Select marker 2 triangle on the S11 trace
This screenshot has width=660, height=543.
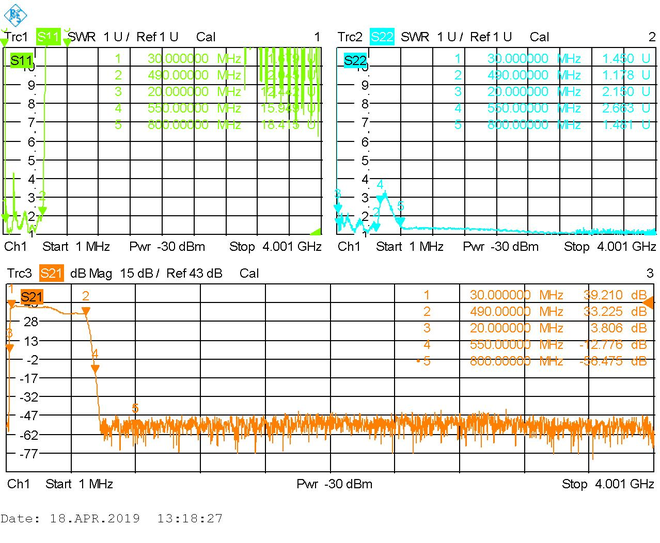pyautogui.click(x=42, y=210)
